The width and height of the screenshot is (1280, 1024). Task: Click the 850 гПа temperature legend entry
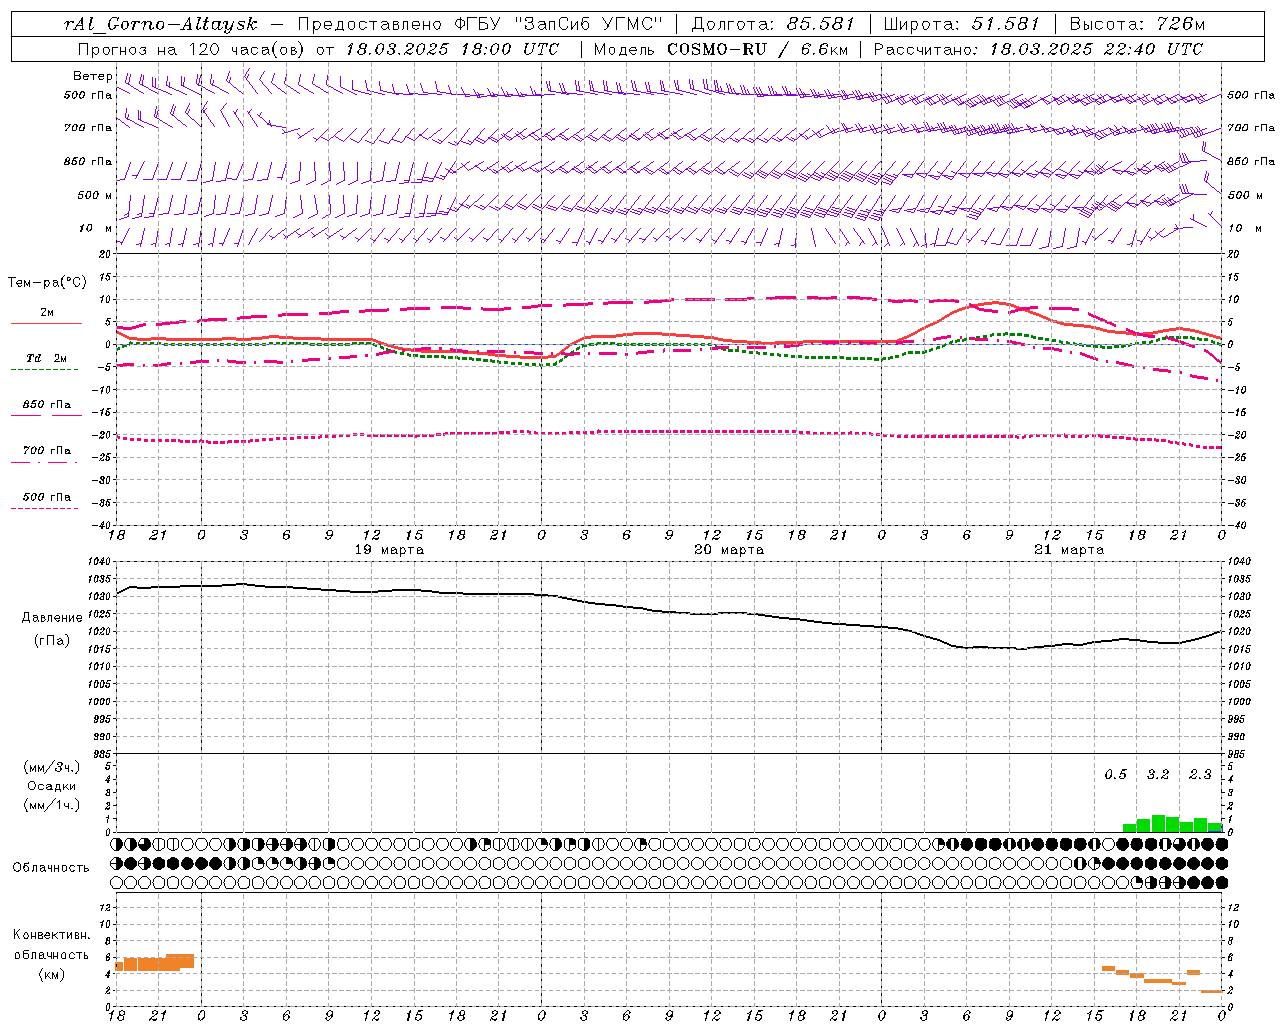click(46, 405)
